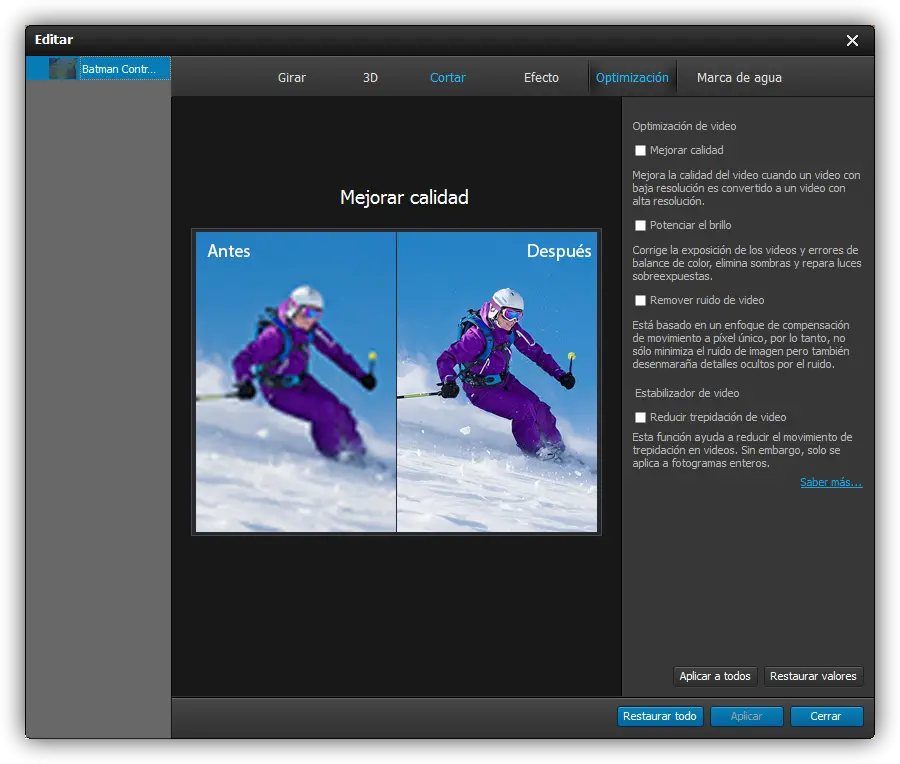Enable Reducir trepidación de video
Viewport: 900px width, 764px height.
click(641, 418)
